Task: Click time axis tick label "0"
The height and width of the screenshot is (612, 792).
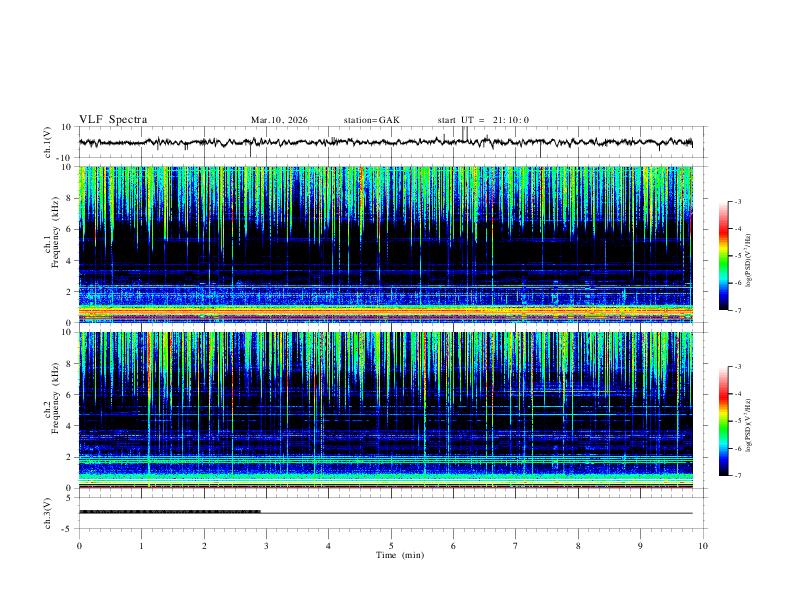Action: click(x=79, y=546)
